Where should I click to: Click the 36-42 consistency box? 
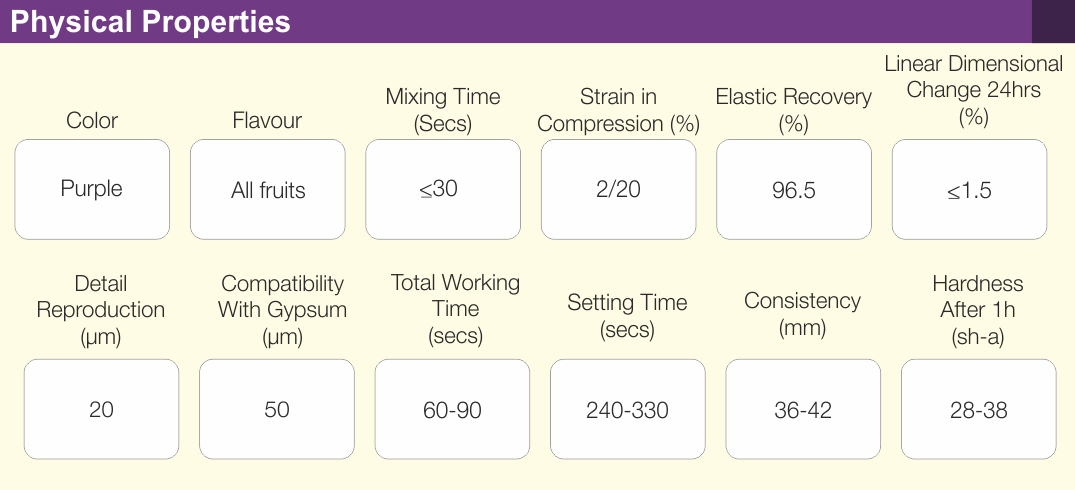click(803, 409)
